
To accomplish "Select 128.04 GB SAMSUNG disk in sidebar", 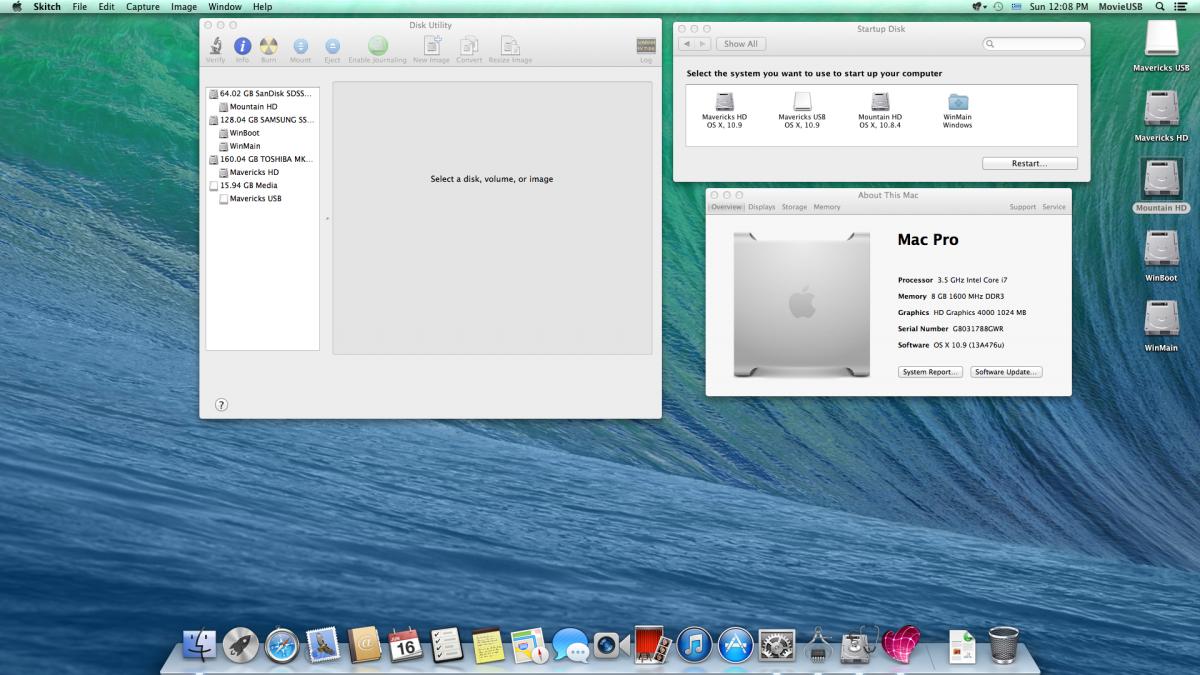I will [x=262, y=119].
